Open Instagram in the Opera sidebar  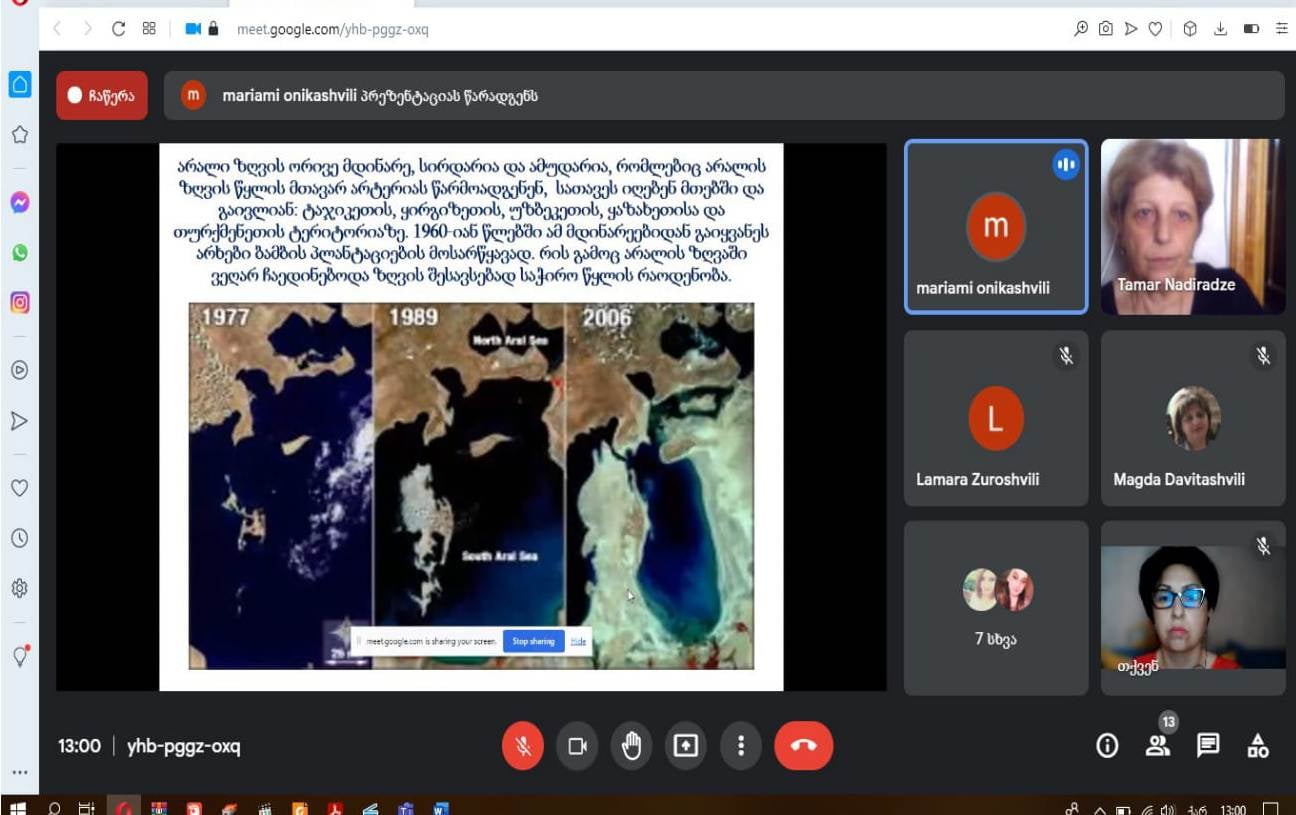click(19, 302)
